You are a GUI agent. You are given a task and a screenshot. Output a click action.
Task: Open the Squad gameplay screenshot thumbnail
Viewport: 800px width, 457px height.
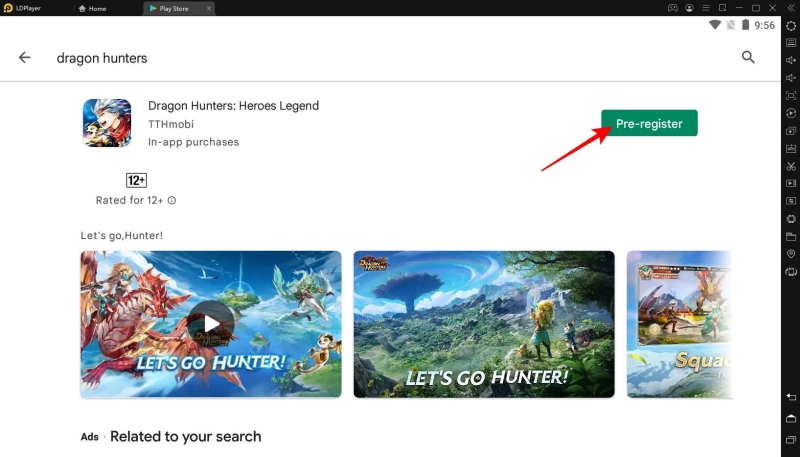(x=680, y=324)
